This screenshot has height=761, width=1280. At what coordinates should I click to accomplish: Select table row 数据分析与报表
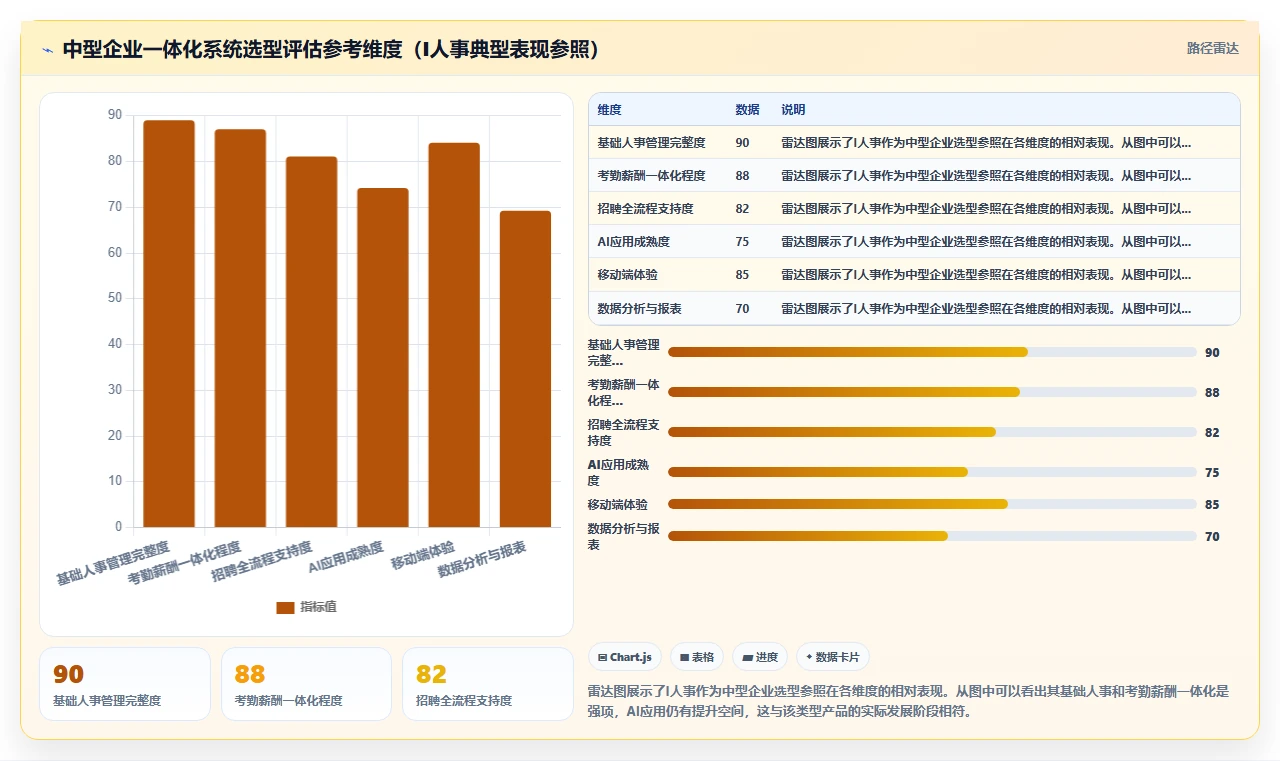(914, 308)
